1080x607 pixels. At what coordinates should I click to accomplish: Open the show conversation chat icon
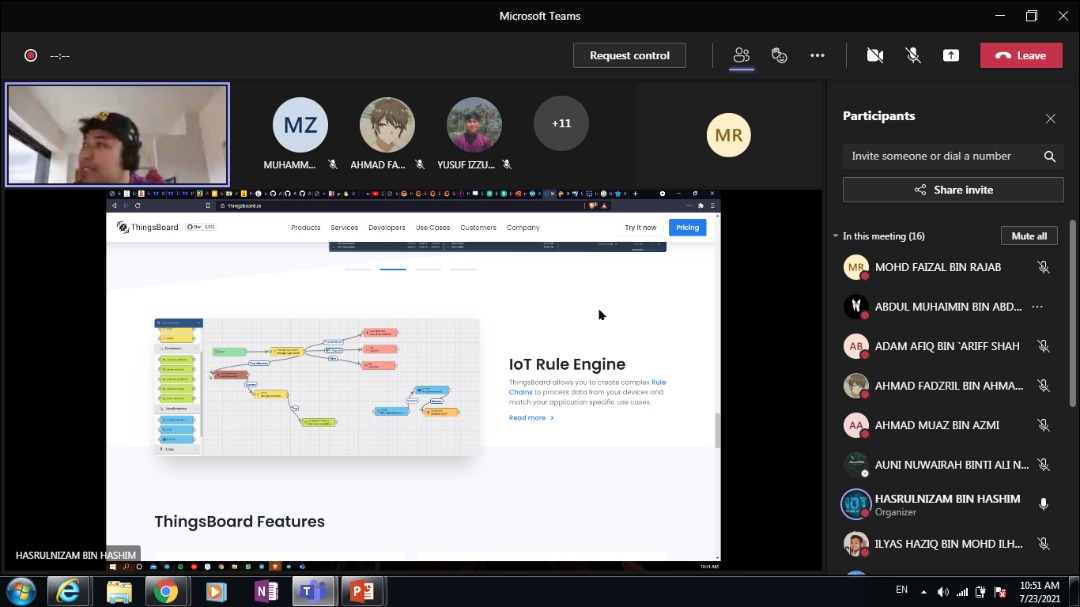779,56
